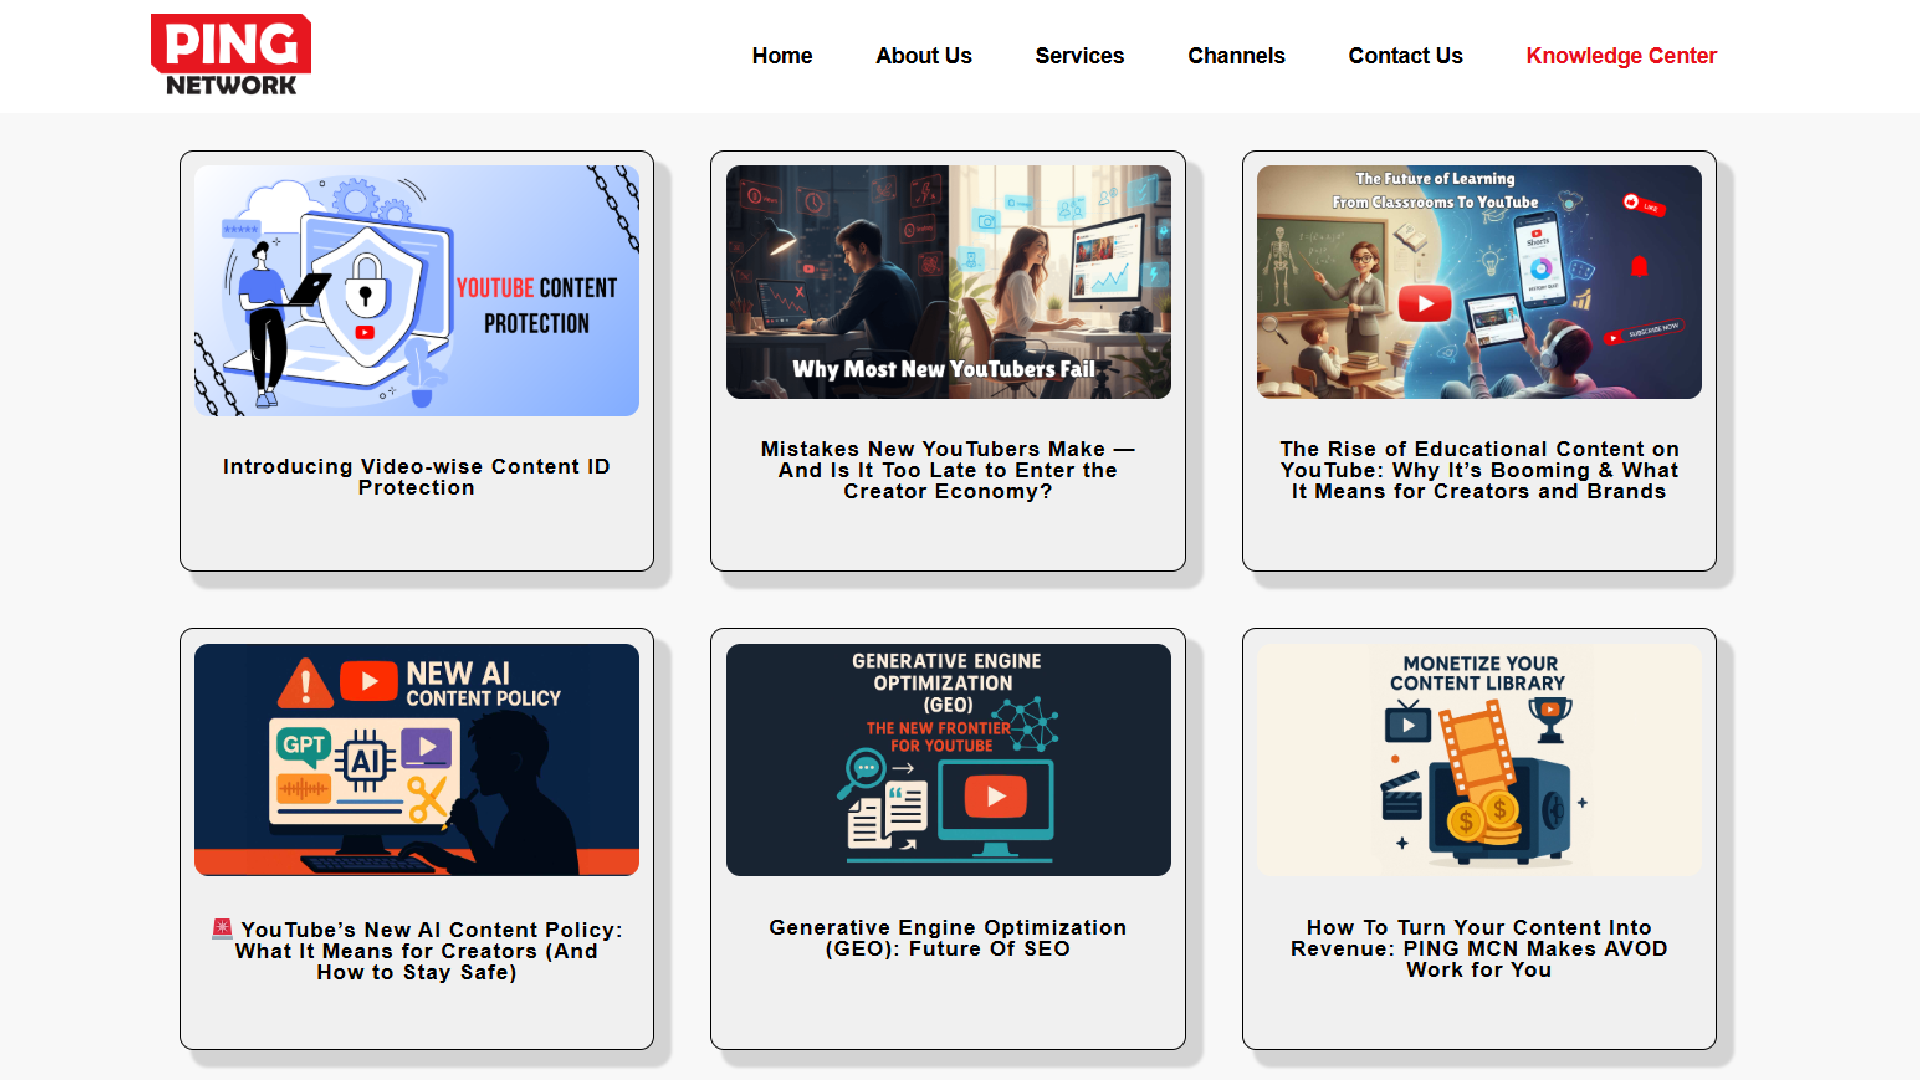Viewport: 1920px width, 1080px height.
Task: Open the GEO: Future Of SEO article
Action: click(948, 938)
